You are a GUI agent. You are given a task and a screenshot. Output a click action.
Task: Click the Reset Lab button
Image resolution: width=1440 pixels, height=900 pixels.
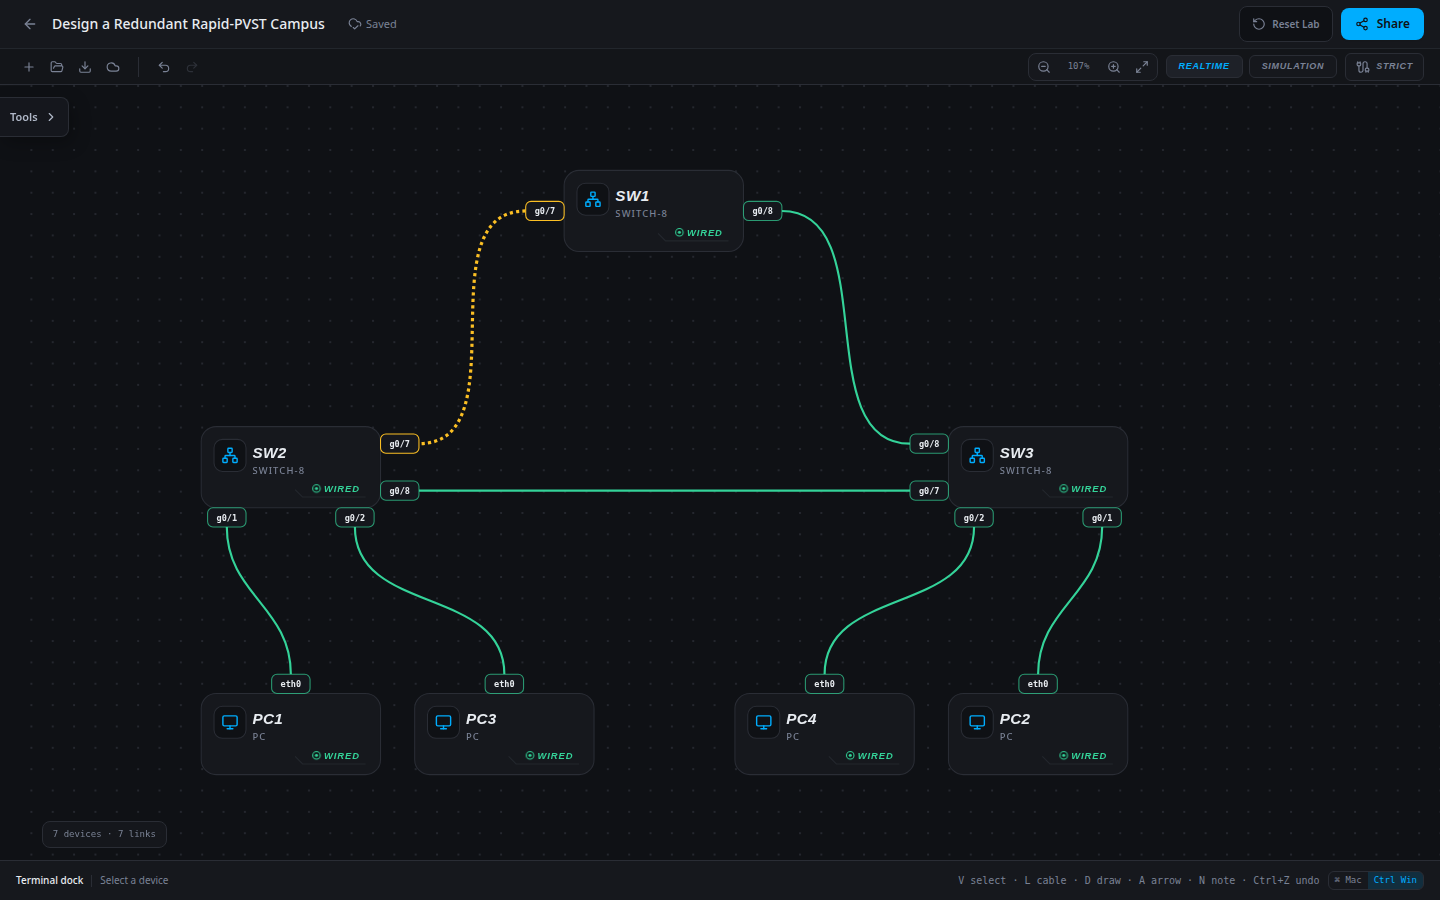pos(1286,24)
